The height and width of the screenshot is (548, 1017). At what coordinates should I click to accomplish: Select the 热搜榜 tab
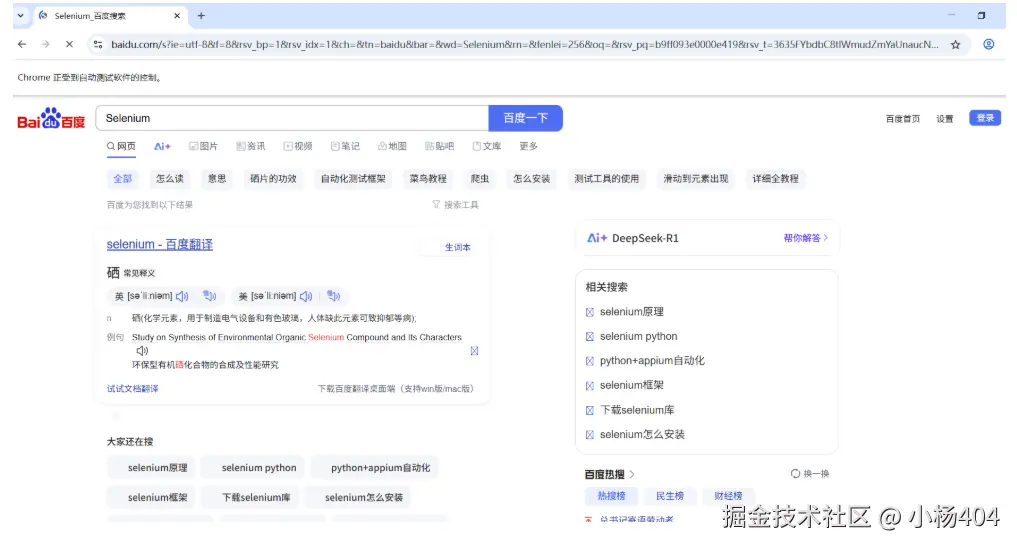point(611,496)
